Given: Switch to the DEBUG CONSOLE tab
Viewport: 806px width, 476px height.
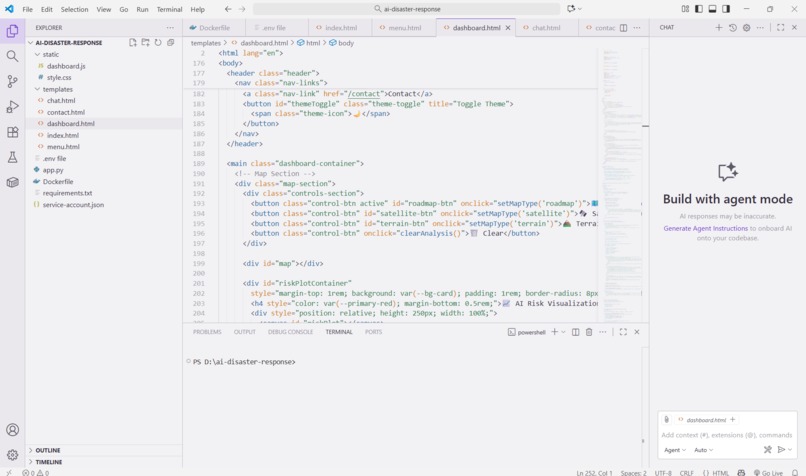Looking at the screenshot, I should coord(290,332).
